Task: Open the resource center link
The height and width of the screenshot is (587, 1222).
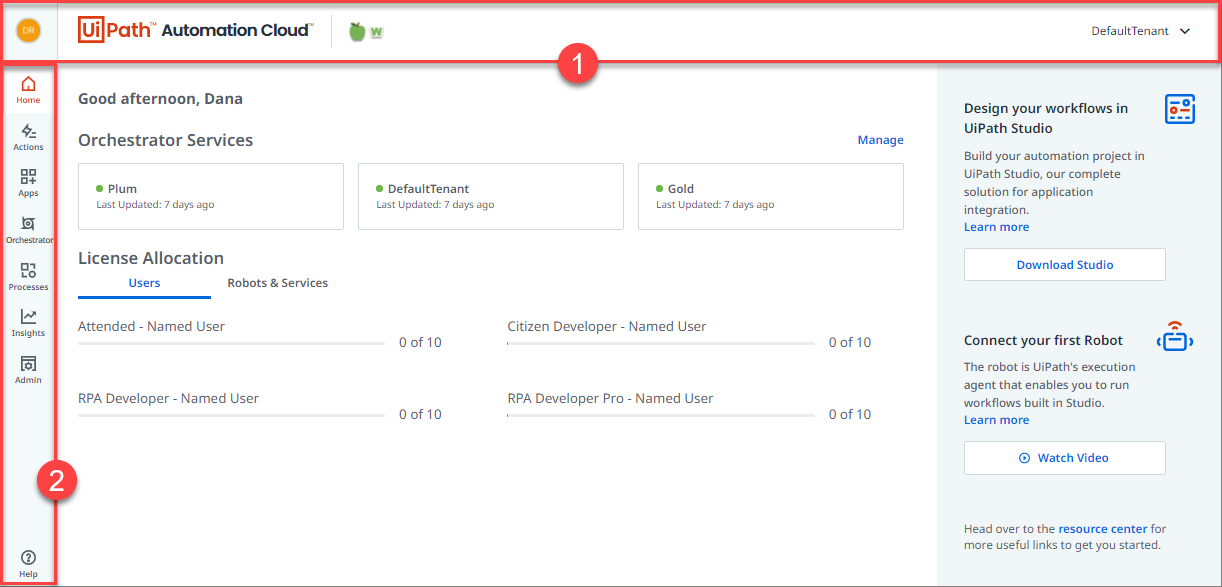Action: click(1103, 529)
